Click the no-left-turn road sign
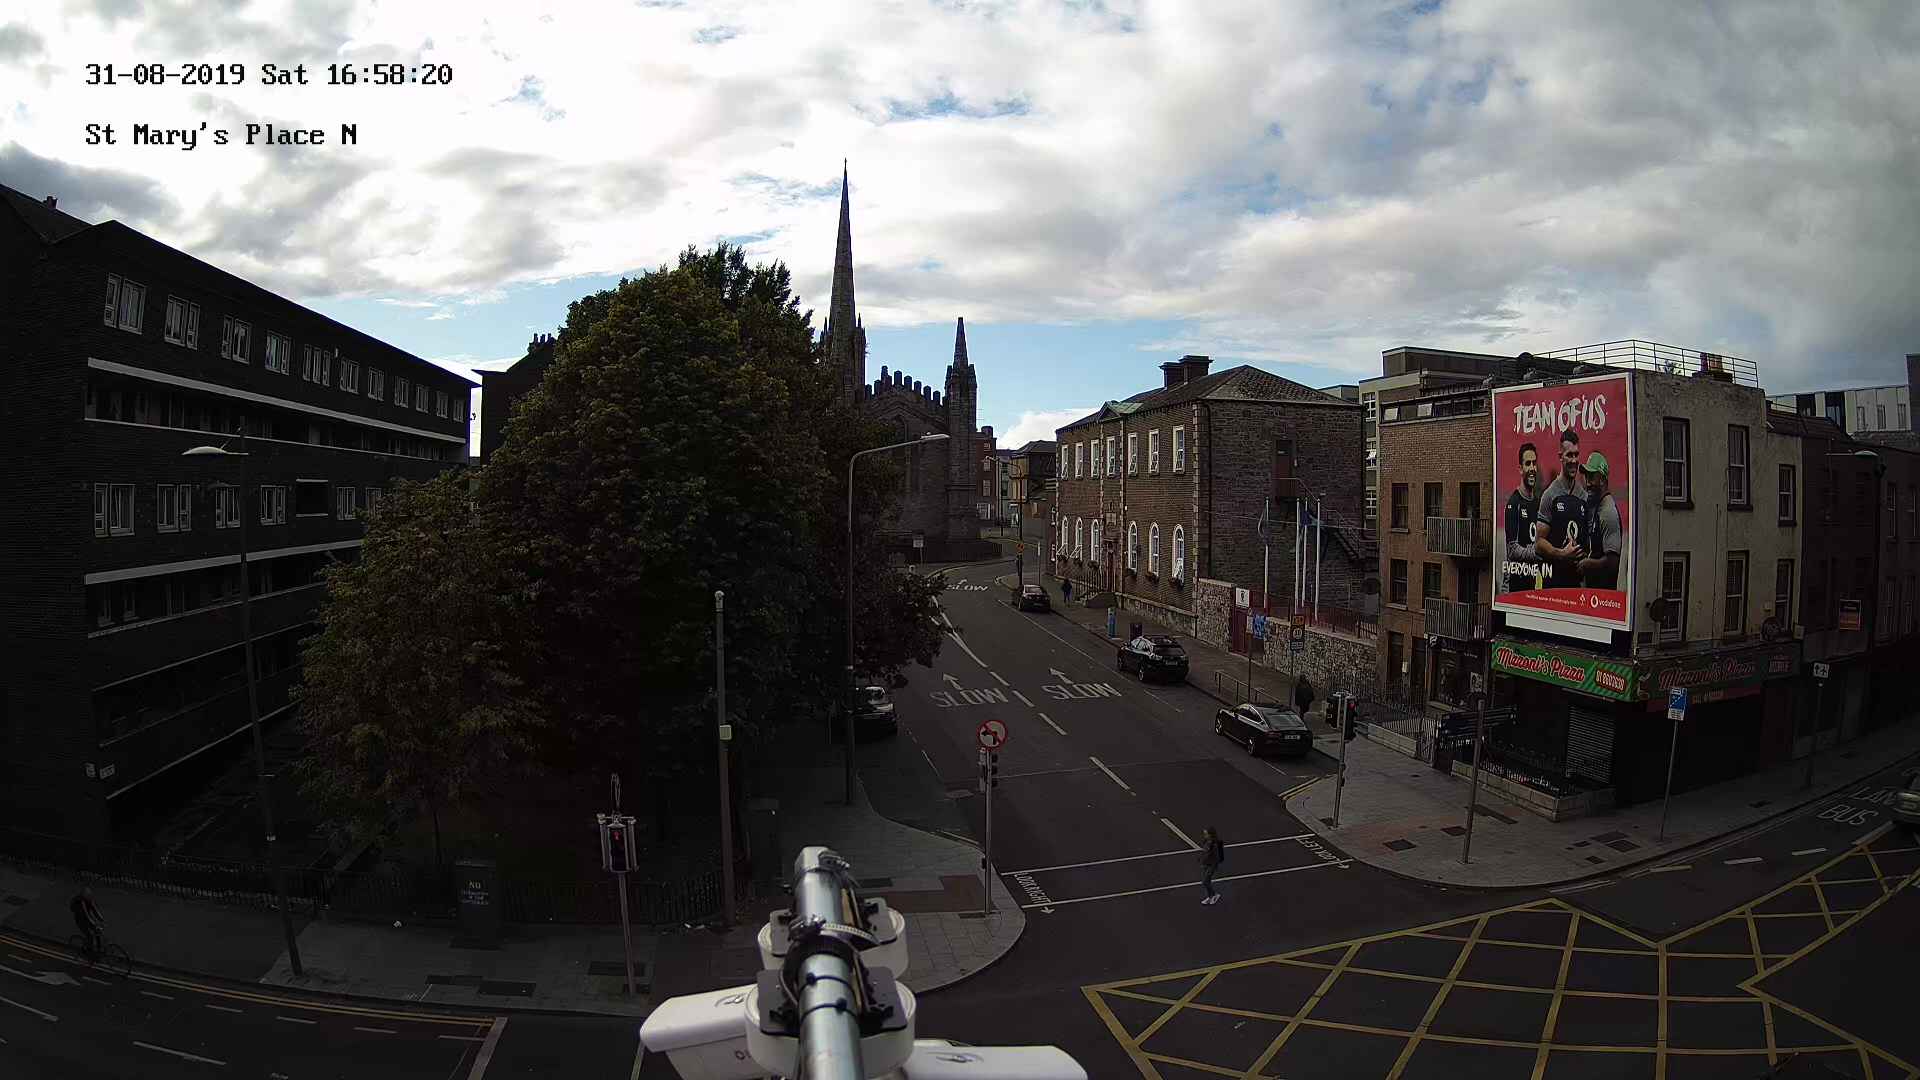This screenshot has height=1080, width=1920. 991,734
